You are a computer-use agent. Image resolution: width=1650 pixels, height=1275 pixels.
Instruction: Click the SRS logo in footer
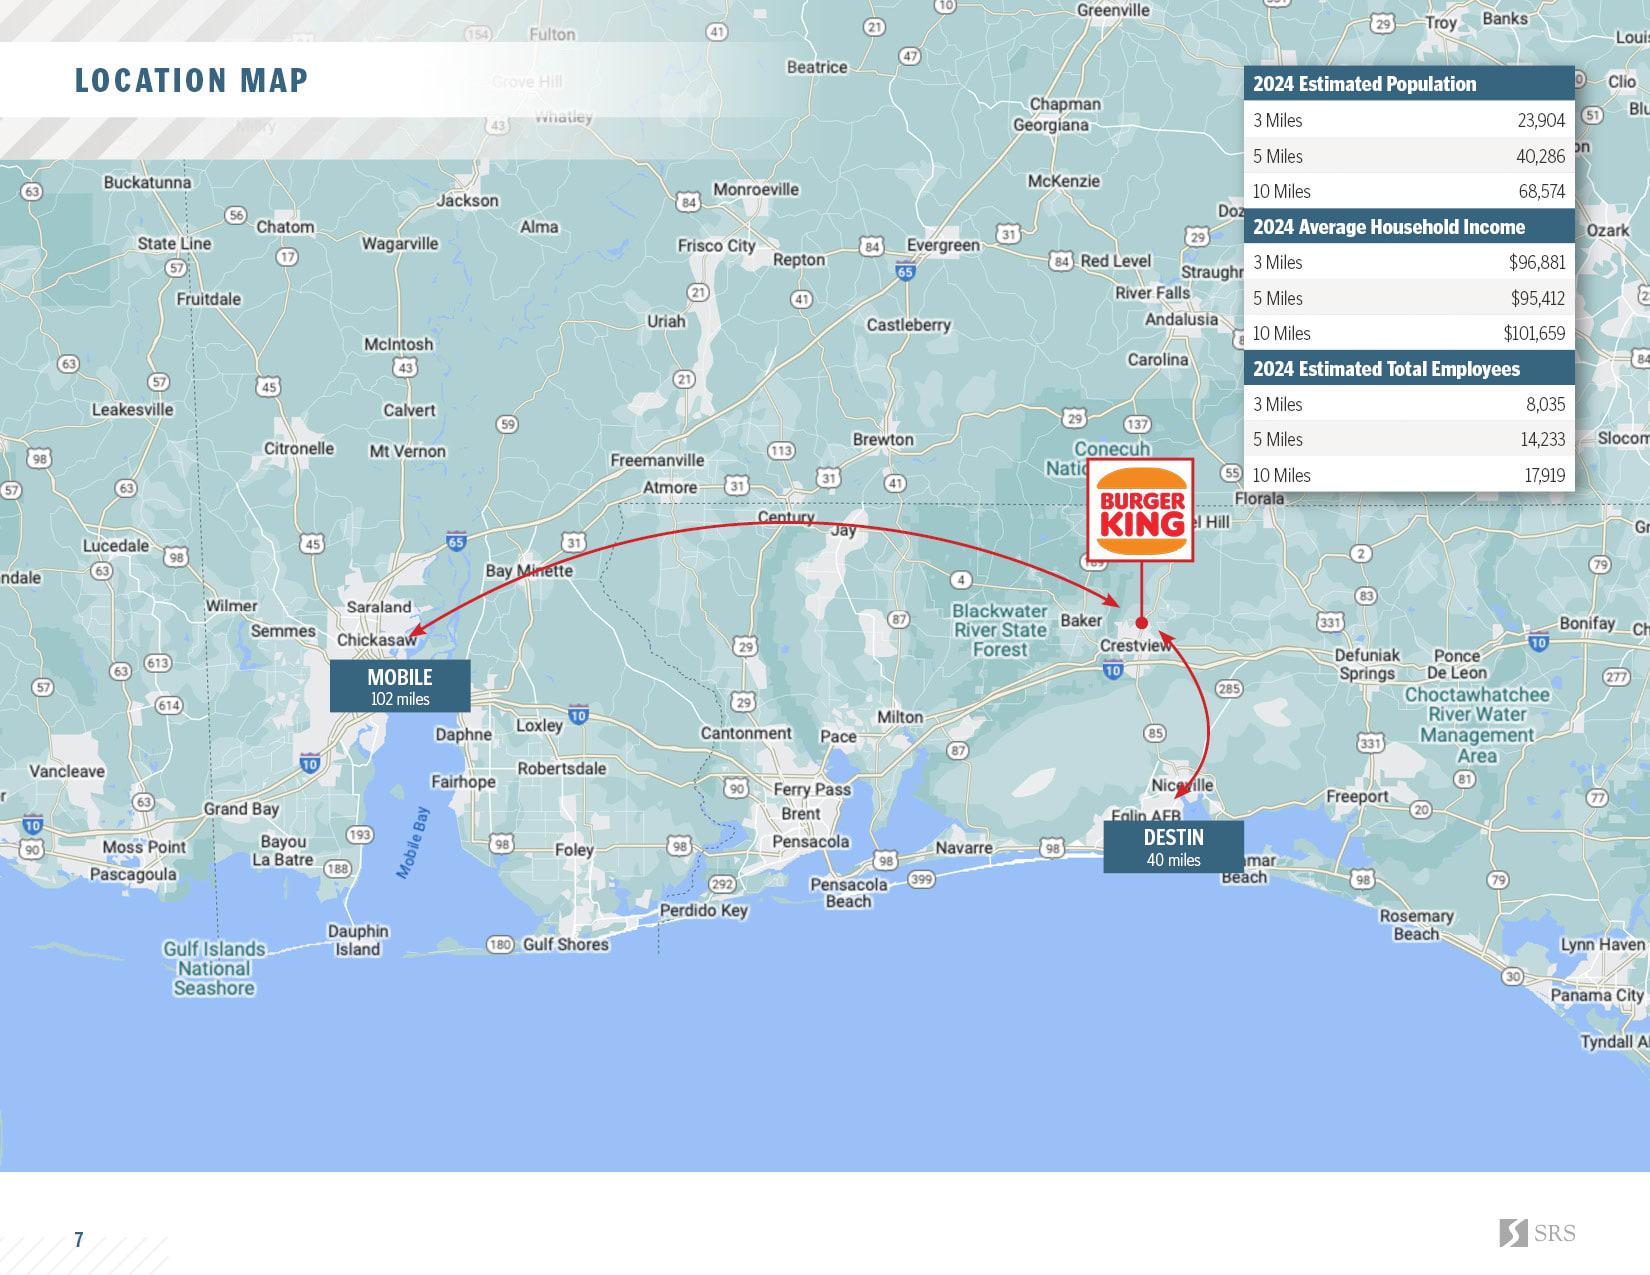[x=1537, y=1233]
